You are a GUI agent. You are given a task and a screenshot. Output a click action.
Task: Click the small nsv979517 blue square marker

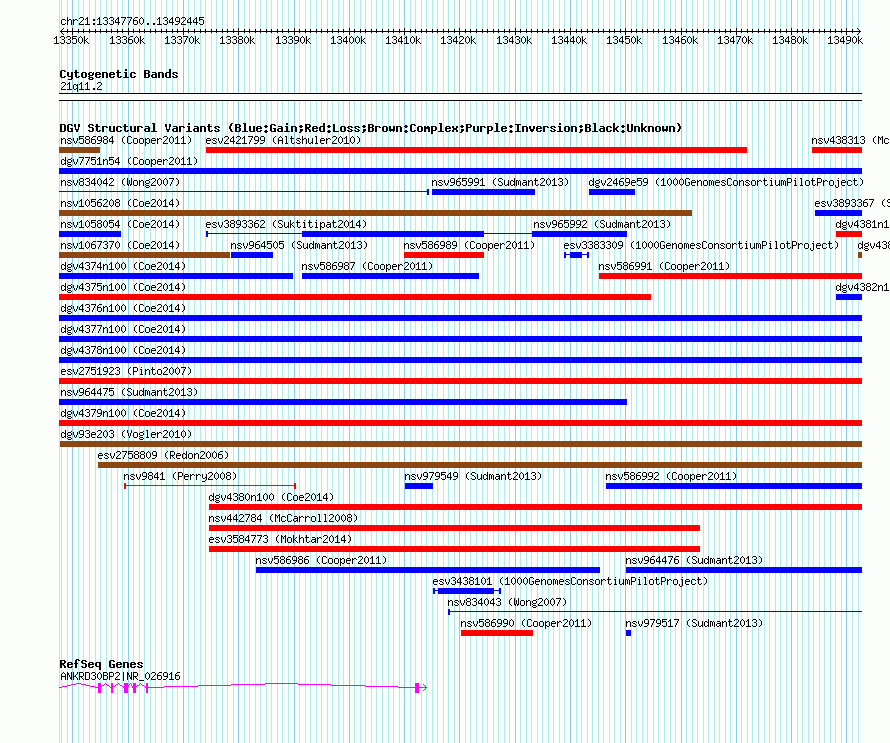pos(628,633)
